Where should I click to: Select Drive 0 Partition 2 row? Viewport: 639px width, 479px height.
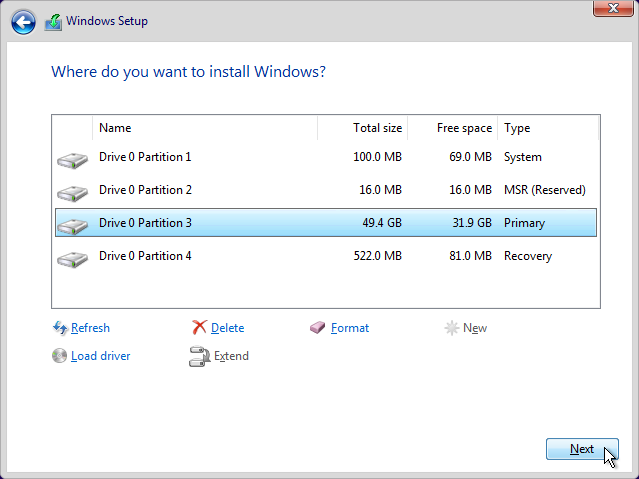tap(326, 190)
